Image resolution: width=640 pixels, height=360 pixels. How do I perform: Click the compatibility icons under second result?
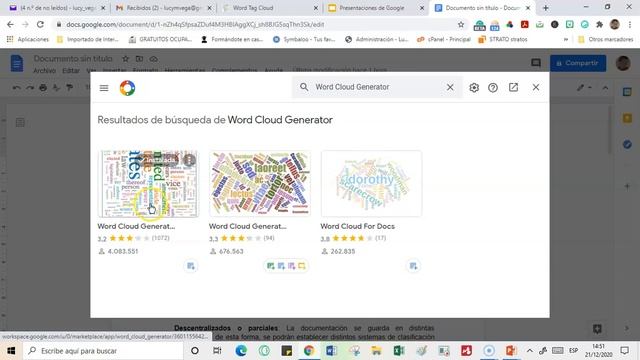[x=286, y=266]
